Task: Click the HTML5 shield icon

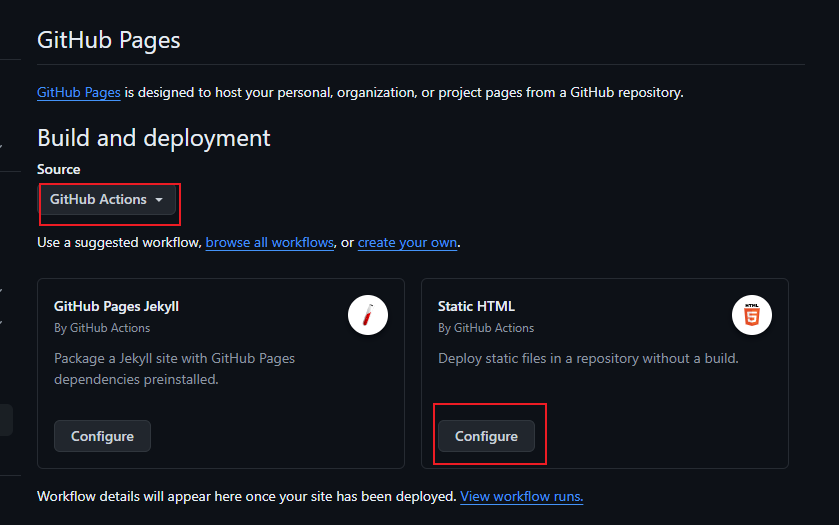Action: coord(752,316)
